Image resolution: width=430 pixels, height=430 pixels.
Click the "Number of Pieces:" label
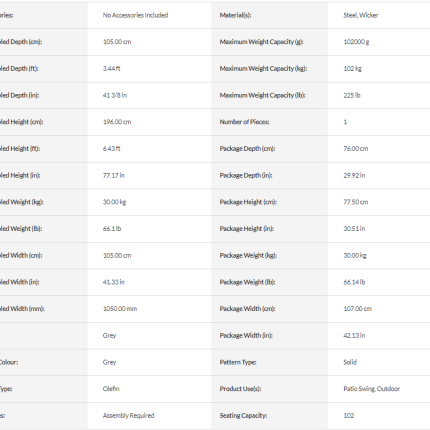click(x=244, y=122)
